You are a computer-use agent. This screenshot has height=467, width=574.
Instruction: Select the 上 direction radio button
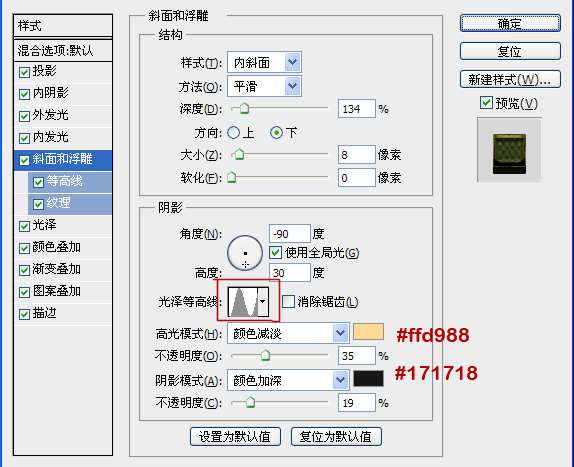coord(234,132)
